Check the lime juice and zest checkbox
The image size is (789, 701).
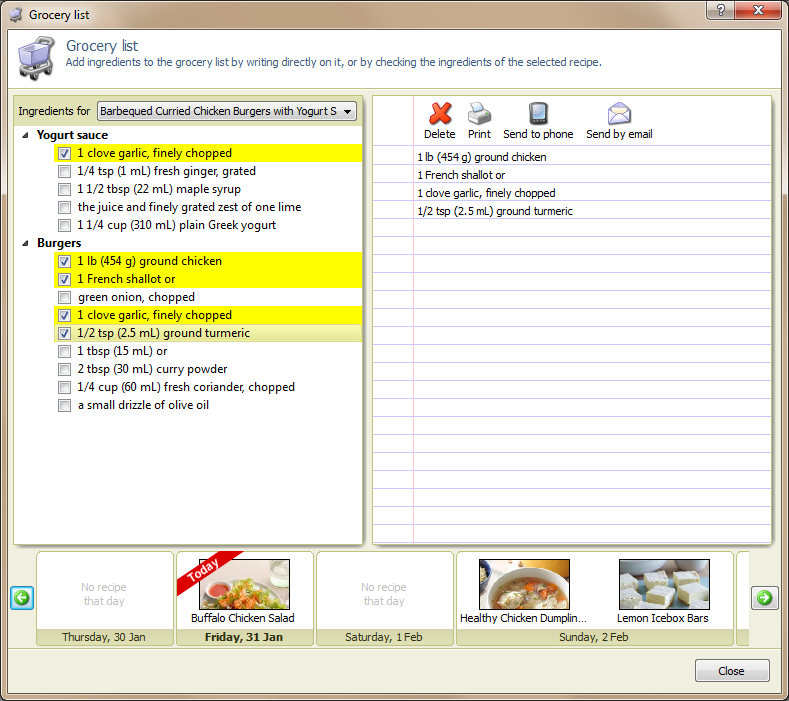point(64,207)
